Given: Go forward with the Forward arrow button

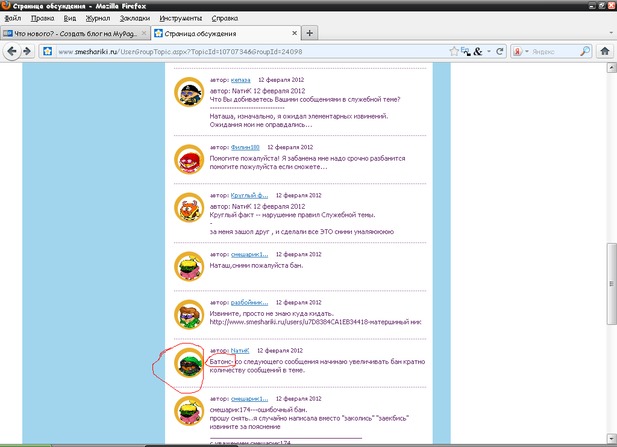Looking at the screenshot, I should coord(27,51).
